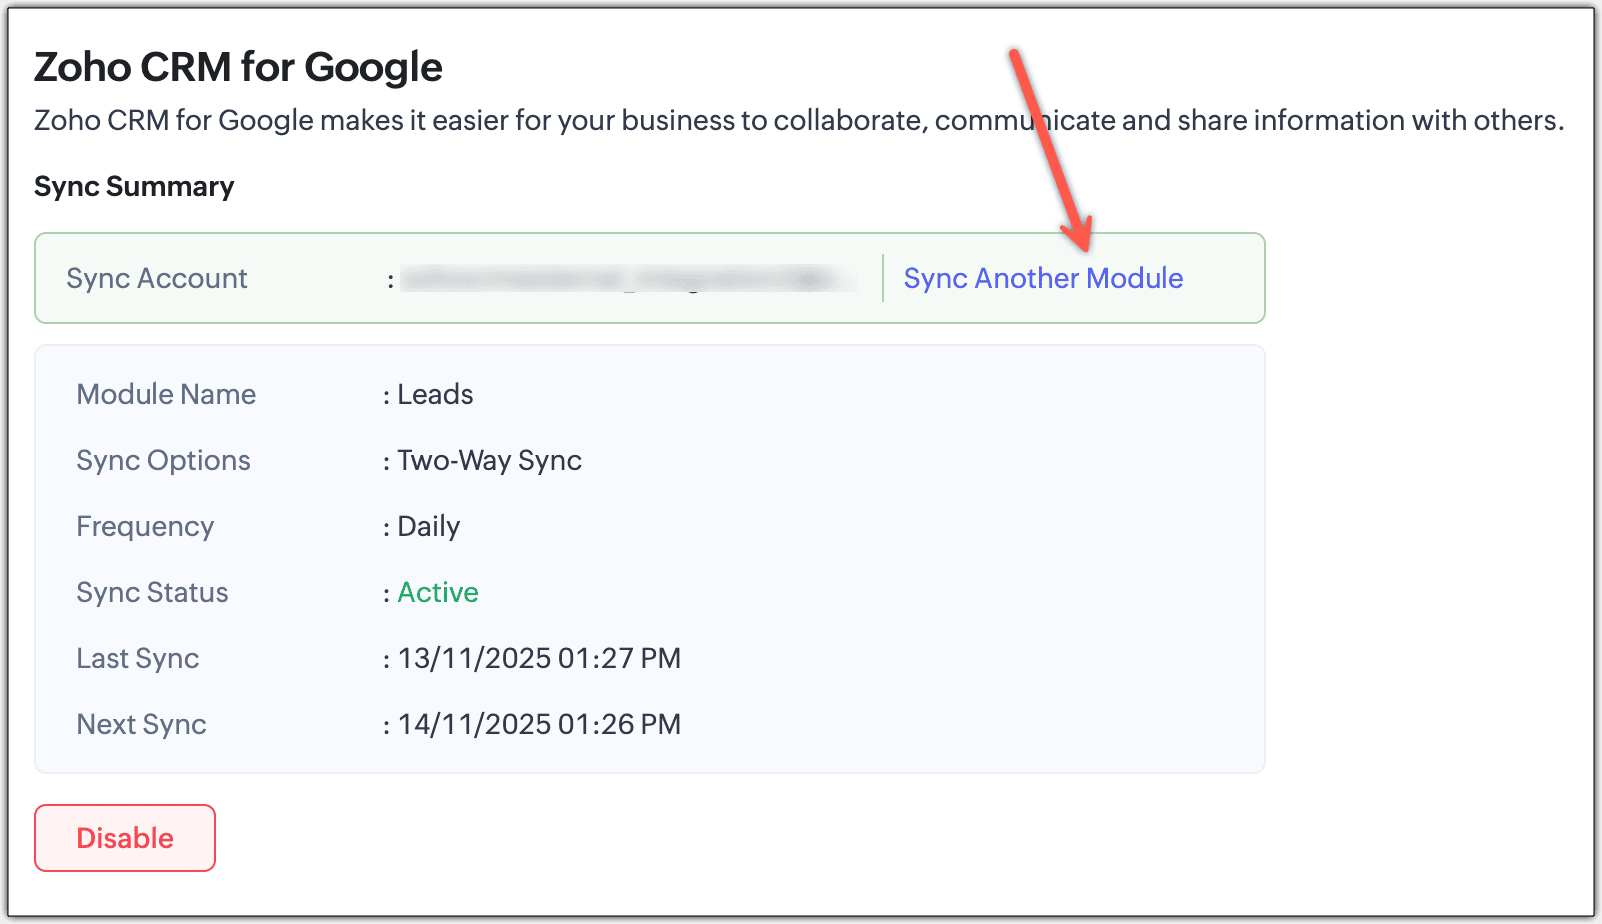Click the description text below the title
Viewport: 1602px width, 924px height.
click(798, 120)
